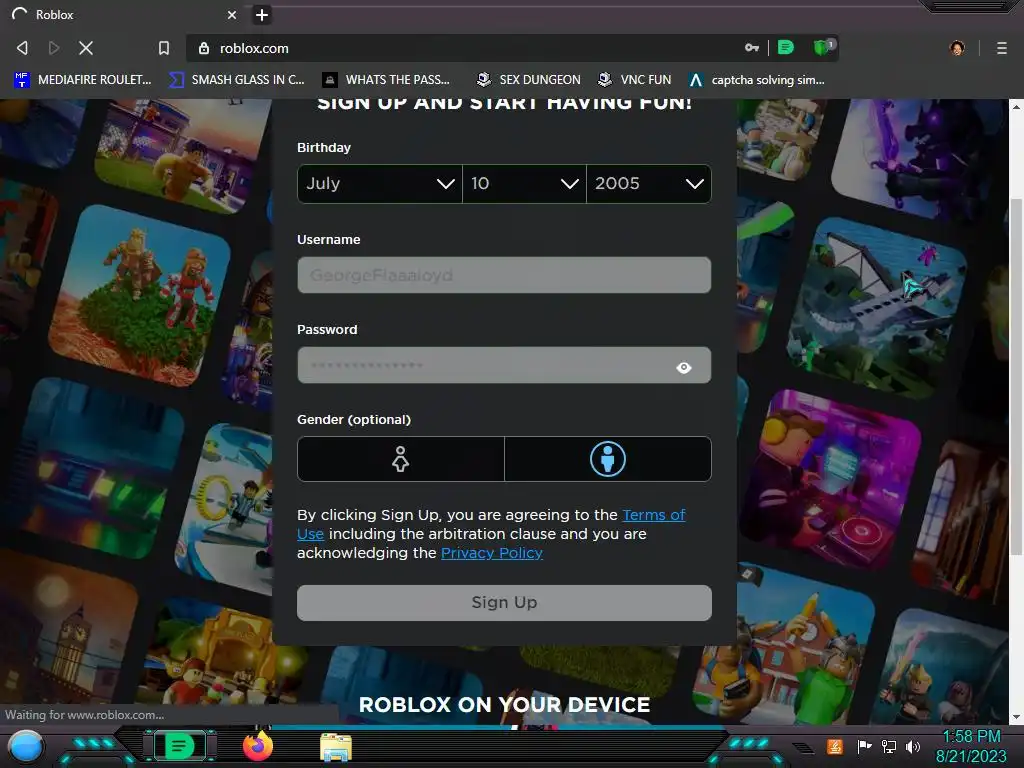This screenshot has height=768, width=1024.
Task: Click the Password input field
Action: pyautogui.click(x=504, y=365)
